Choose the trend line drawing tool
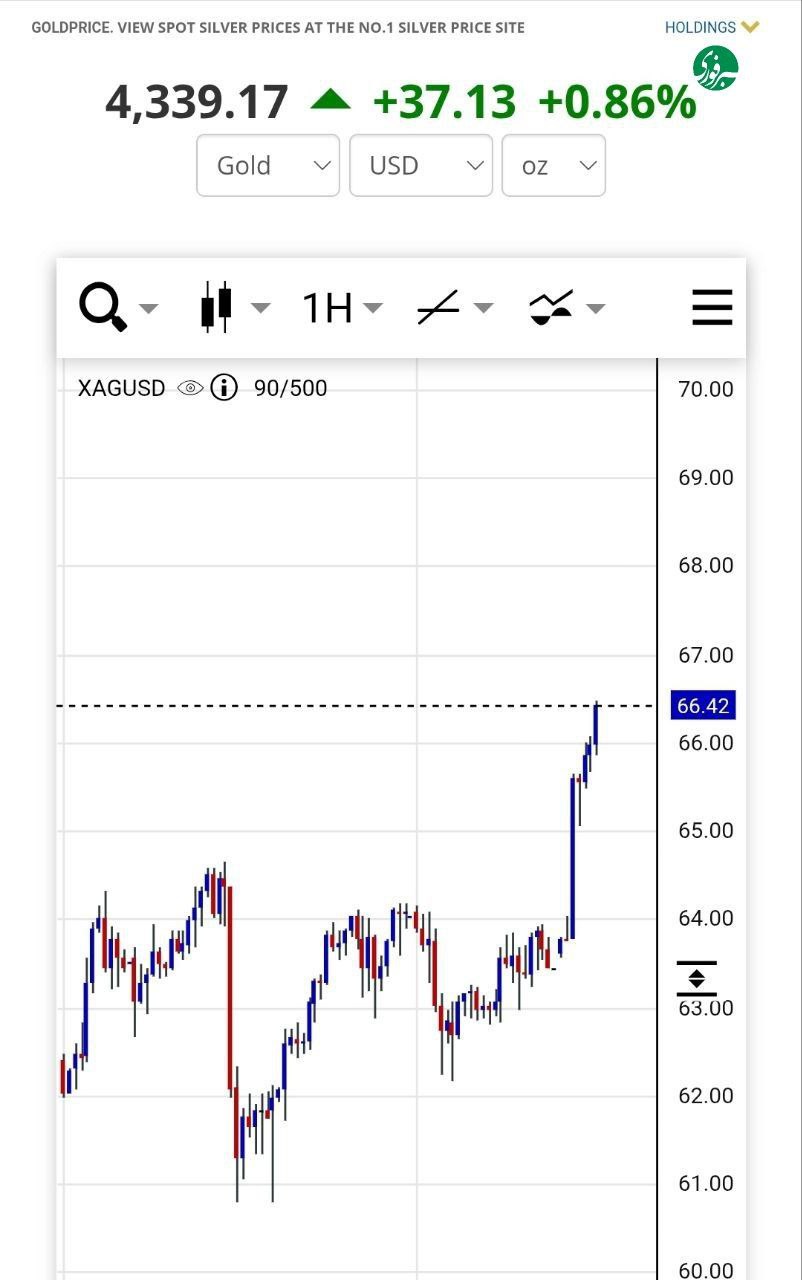Screen dimensions: 802x1280 point(437,308)
